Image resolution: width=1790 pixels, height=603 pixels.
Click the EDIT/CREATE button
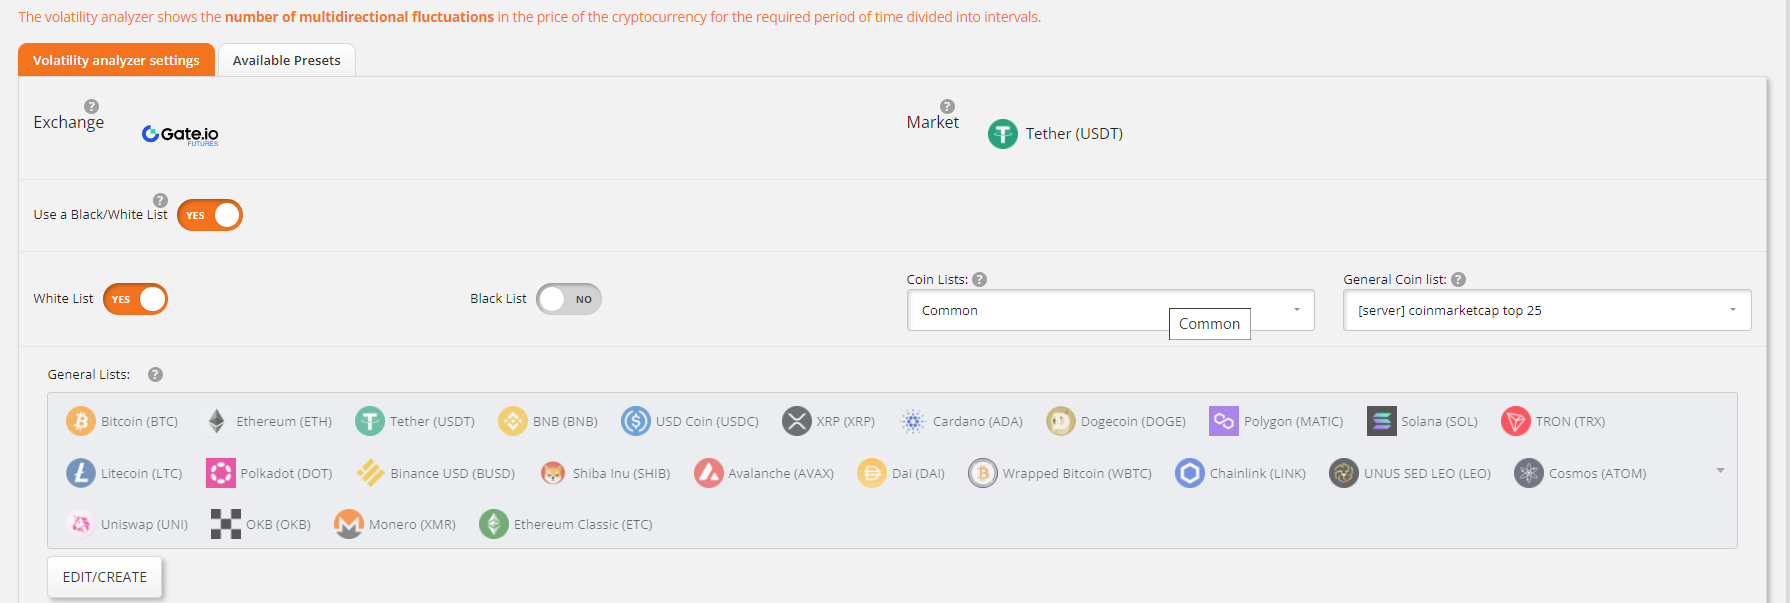pos(105,577)
